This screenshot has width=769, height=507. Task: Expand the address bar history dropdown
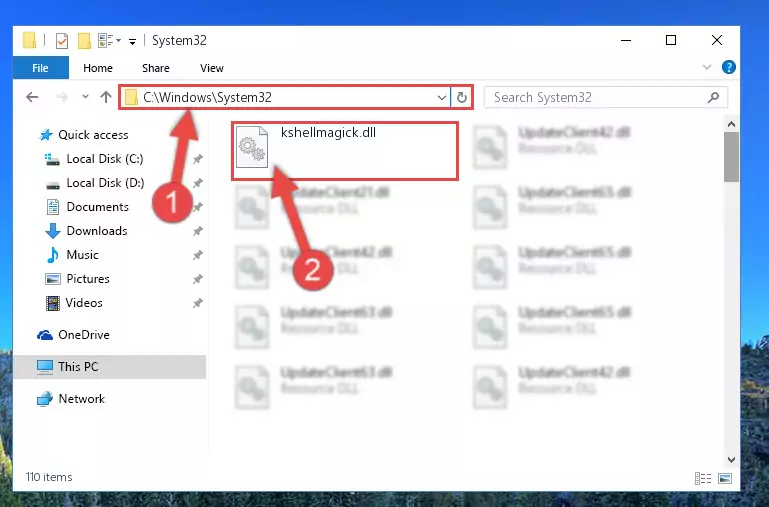pyautogui.click(x=441, y=98)
